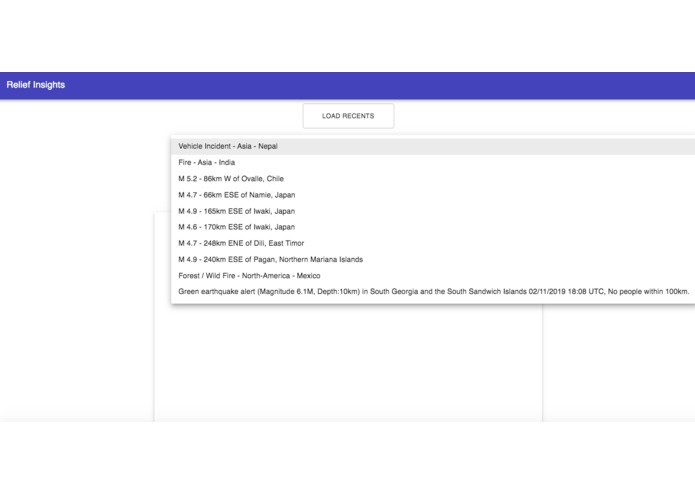The width and height of the screenshot is (695, 494).
Task: Select Forest / Wild Fire - North-America - Mexico
Action: point(433,276)
